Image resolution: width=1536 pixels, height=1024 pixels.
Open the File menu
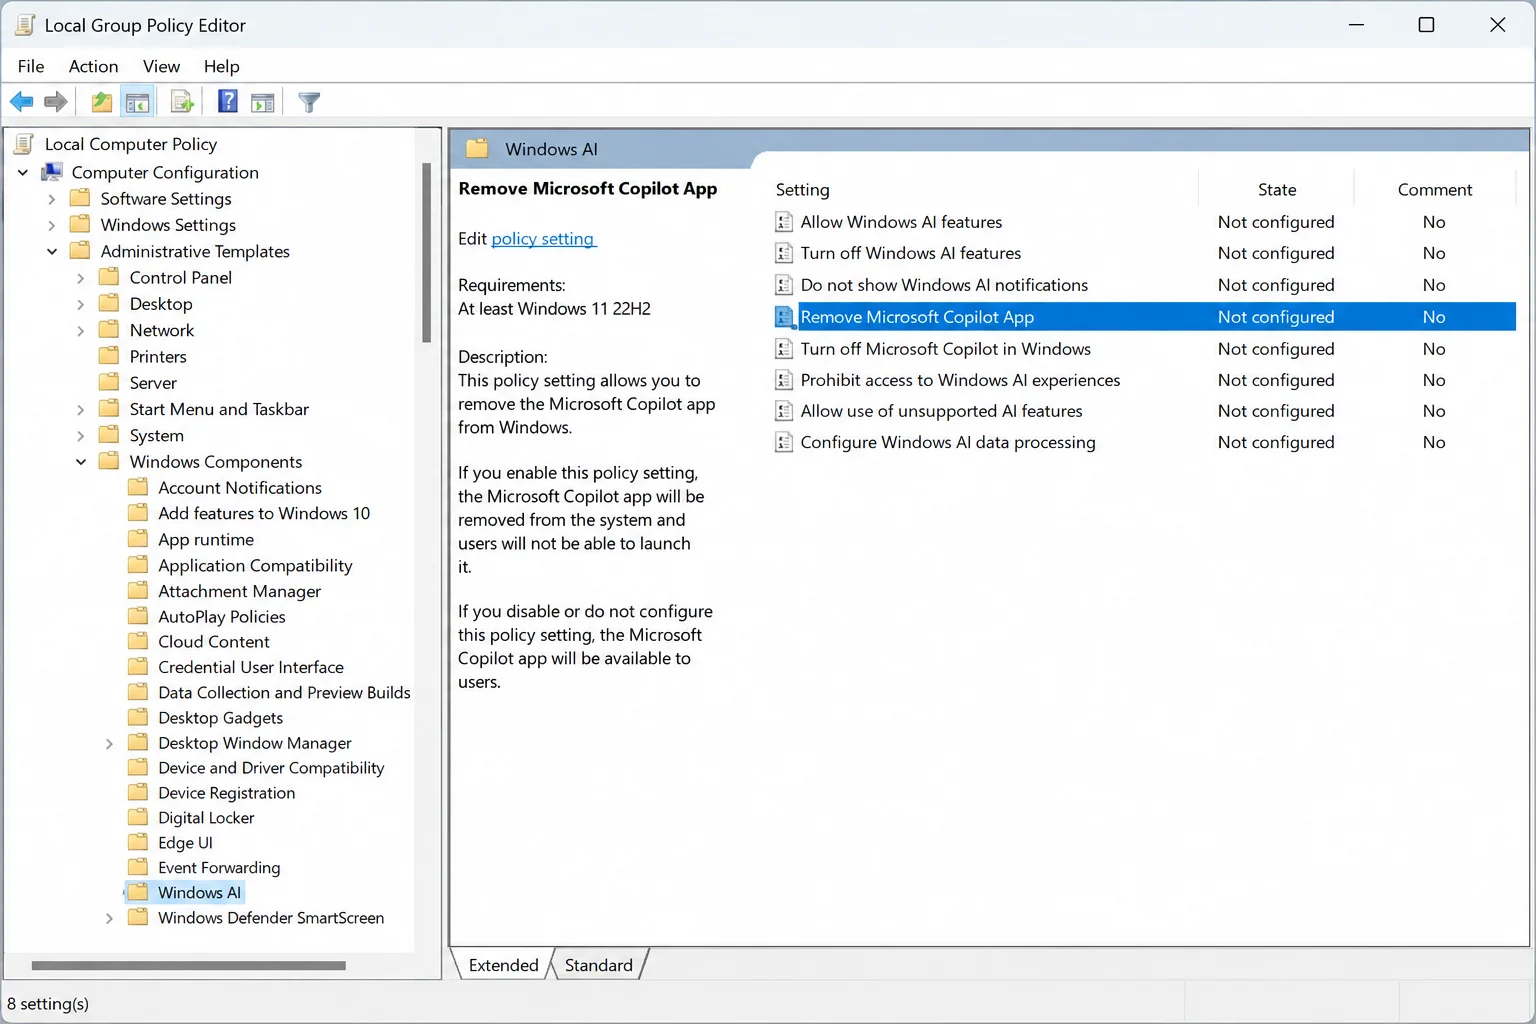(x=31, y=66)
